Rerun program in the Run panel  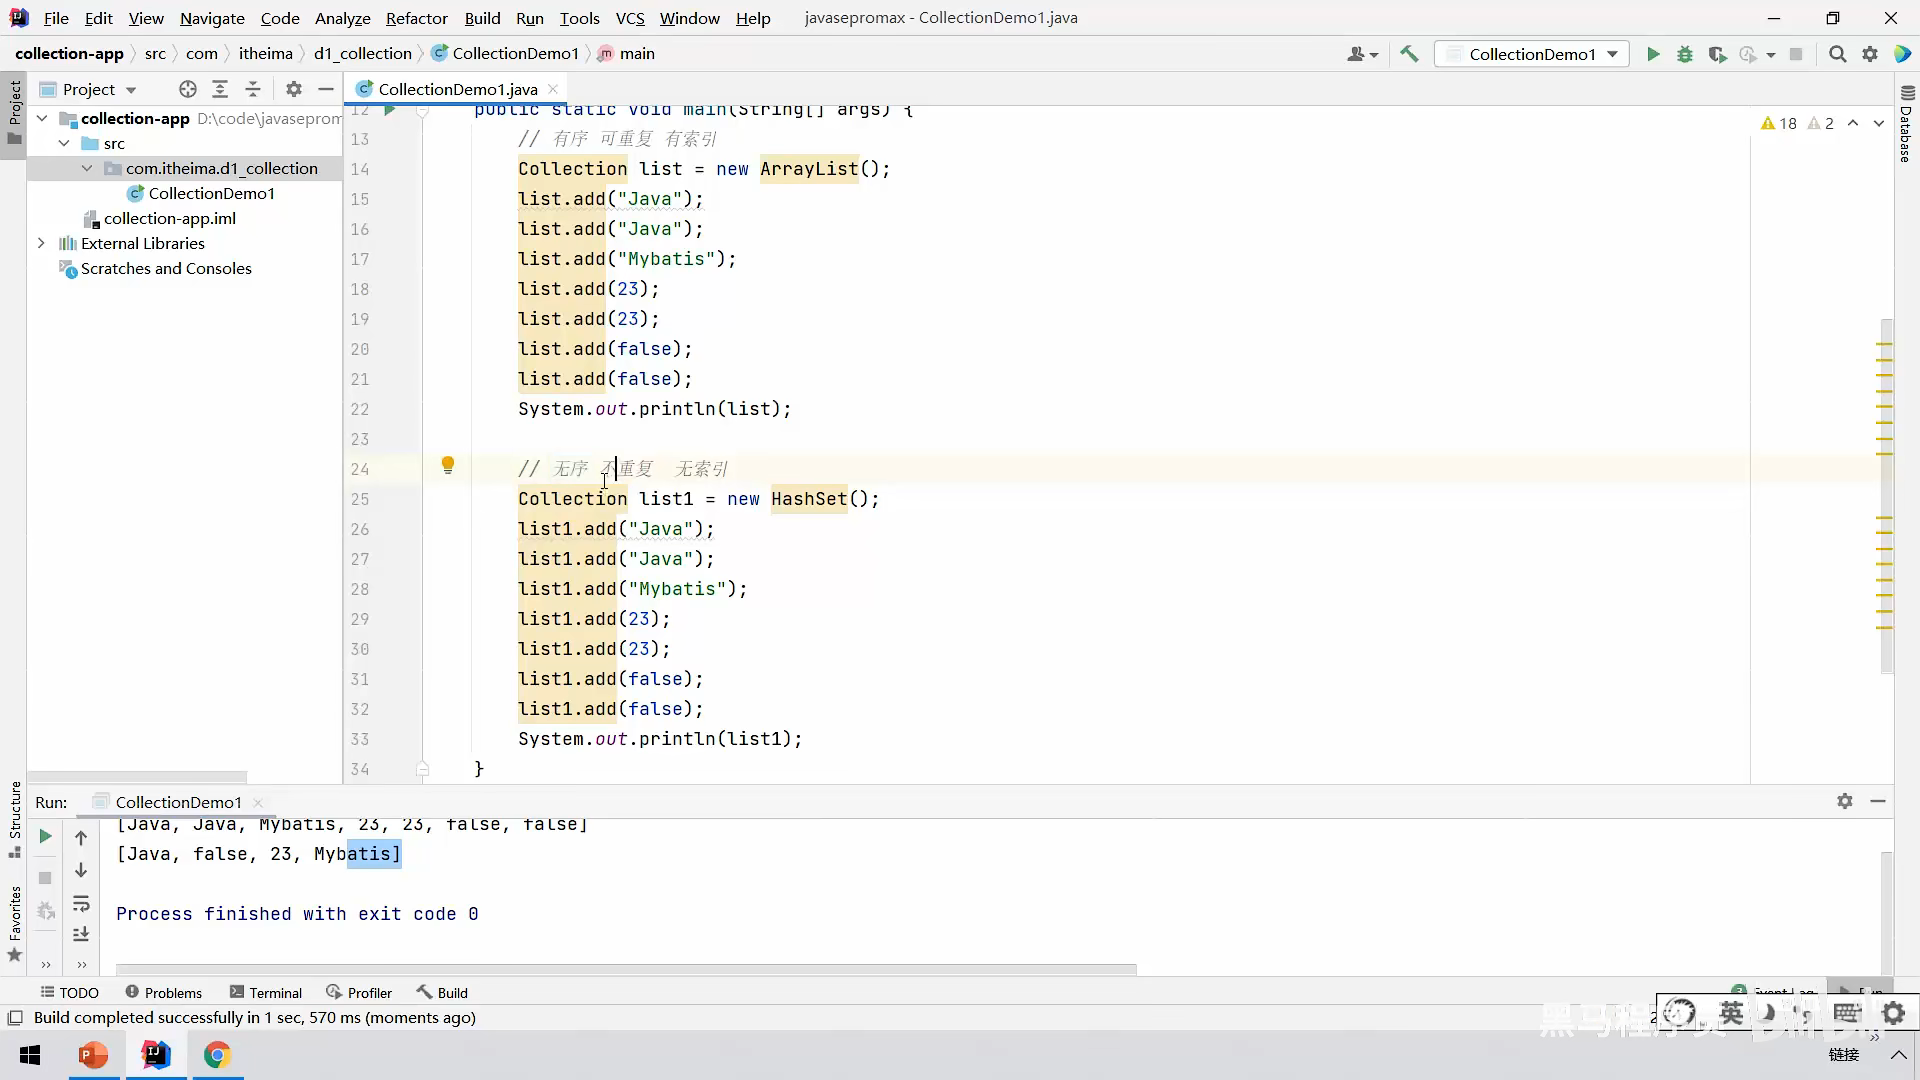45,836
